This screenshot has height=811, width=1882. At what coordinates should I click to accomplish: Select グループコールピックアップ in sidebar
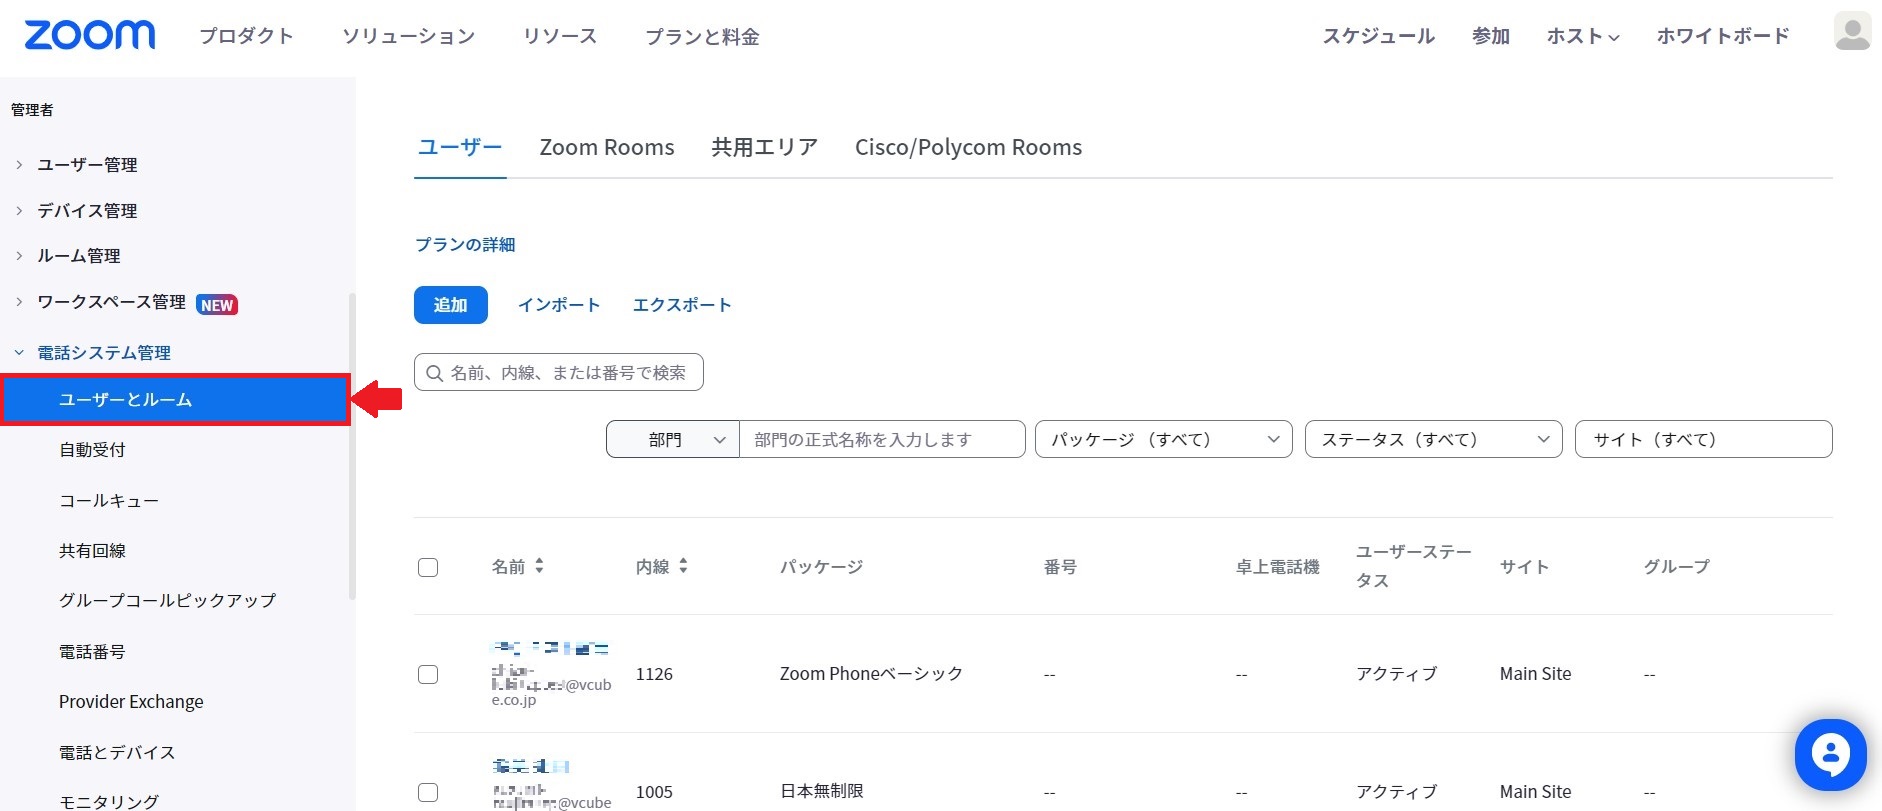[x=167, y=600]
